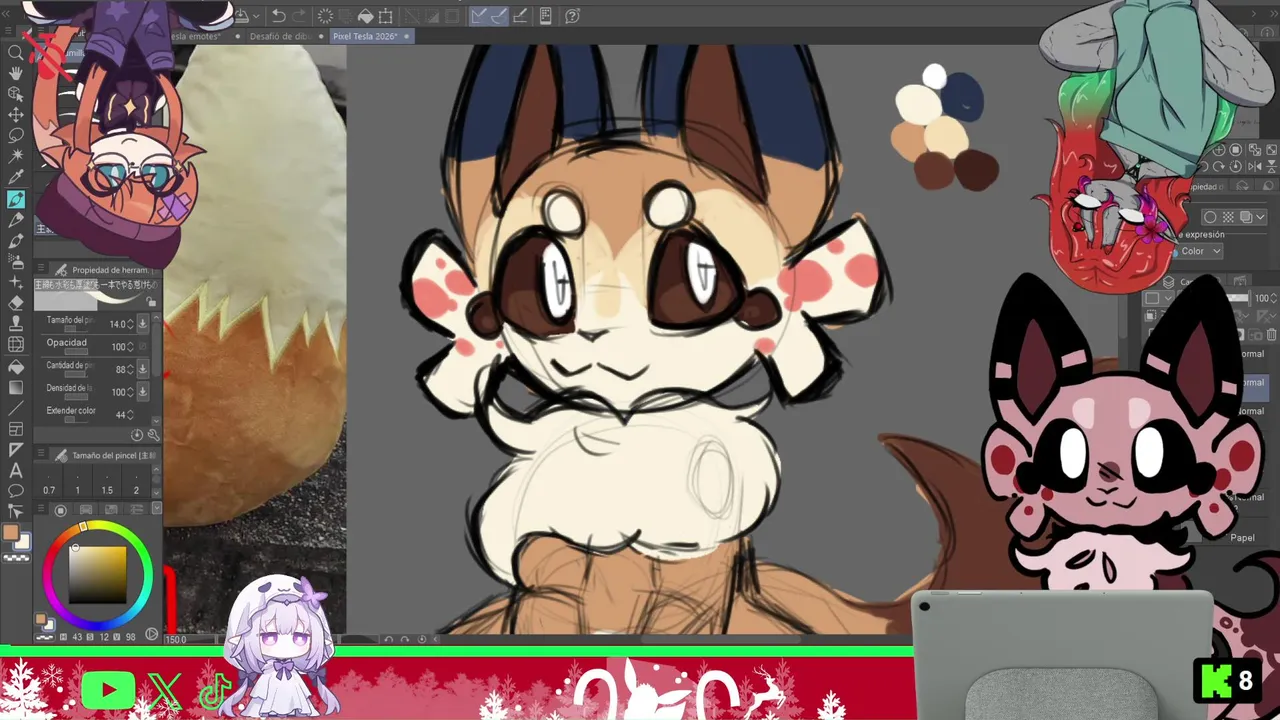The height and width of the screenshot is (720, 1280).
Task: Select the Move layer tool
Action: (15, 115)
